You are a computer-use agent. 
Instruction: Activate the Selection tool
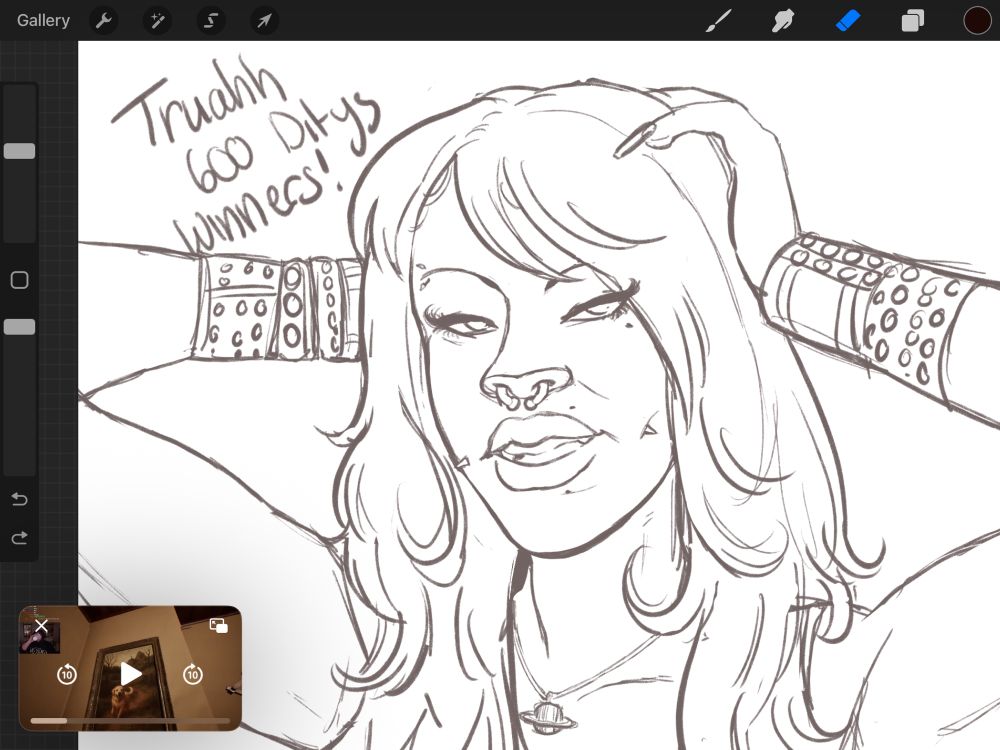point(210,20)
